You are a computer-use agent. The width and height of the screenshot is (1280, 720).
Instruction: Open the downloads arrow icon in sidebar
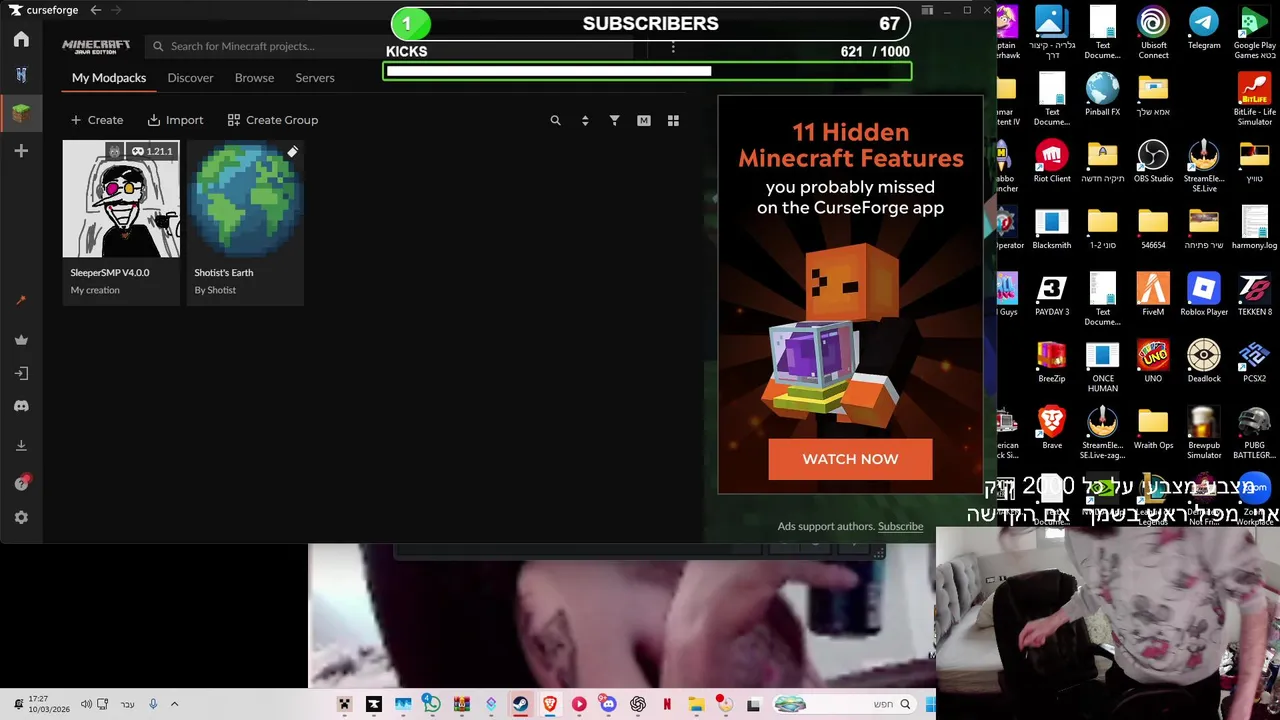pyautogui.click(x=21, y=445)
